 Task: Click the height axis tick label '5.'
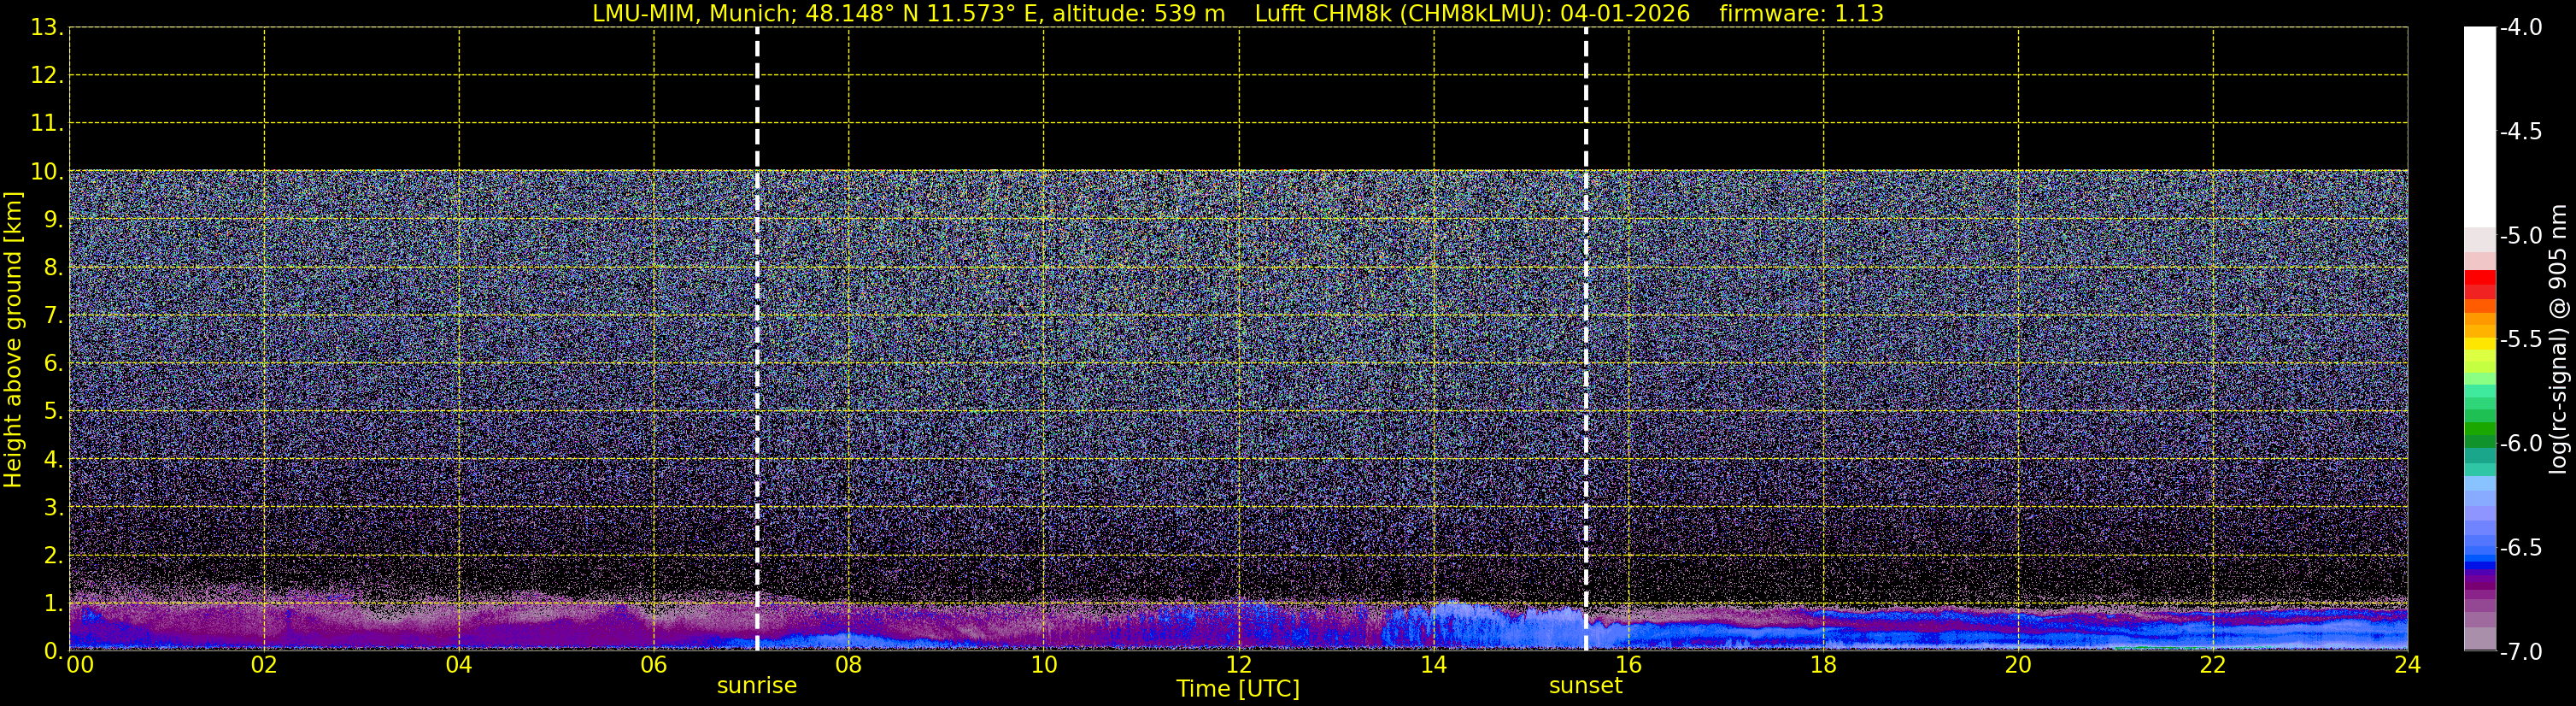(x=53, y=412)
